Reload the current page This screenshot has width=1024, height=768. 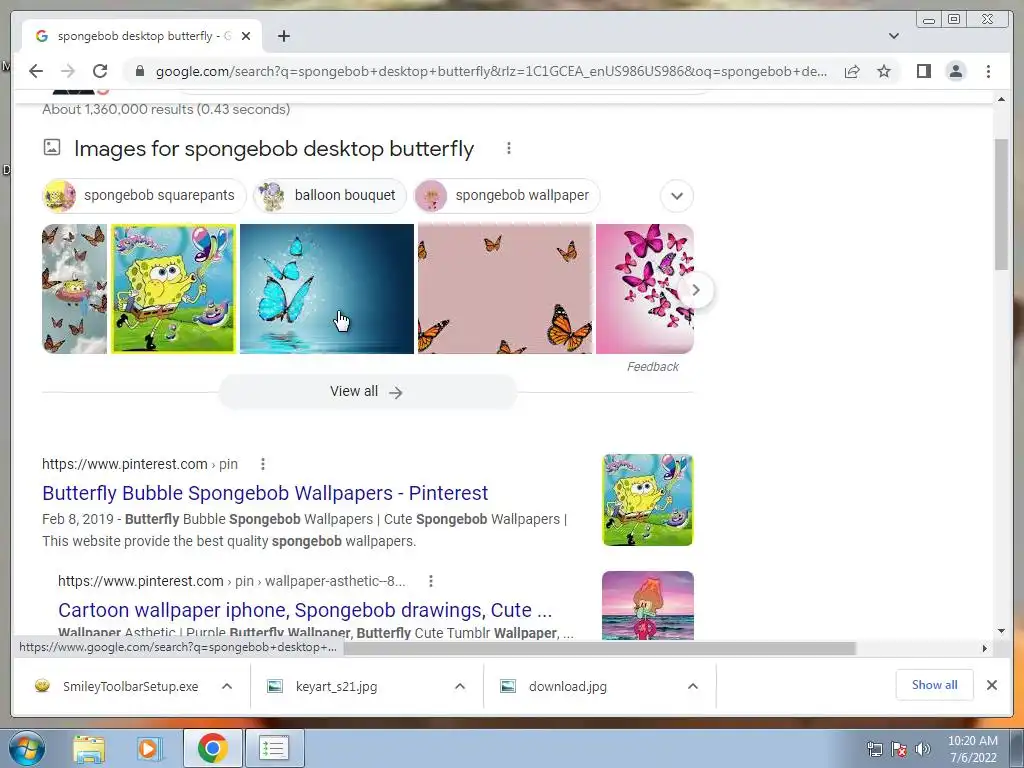[x=100, y=71]
